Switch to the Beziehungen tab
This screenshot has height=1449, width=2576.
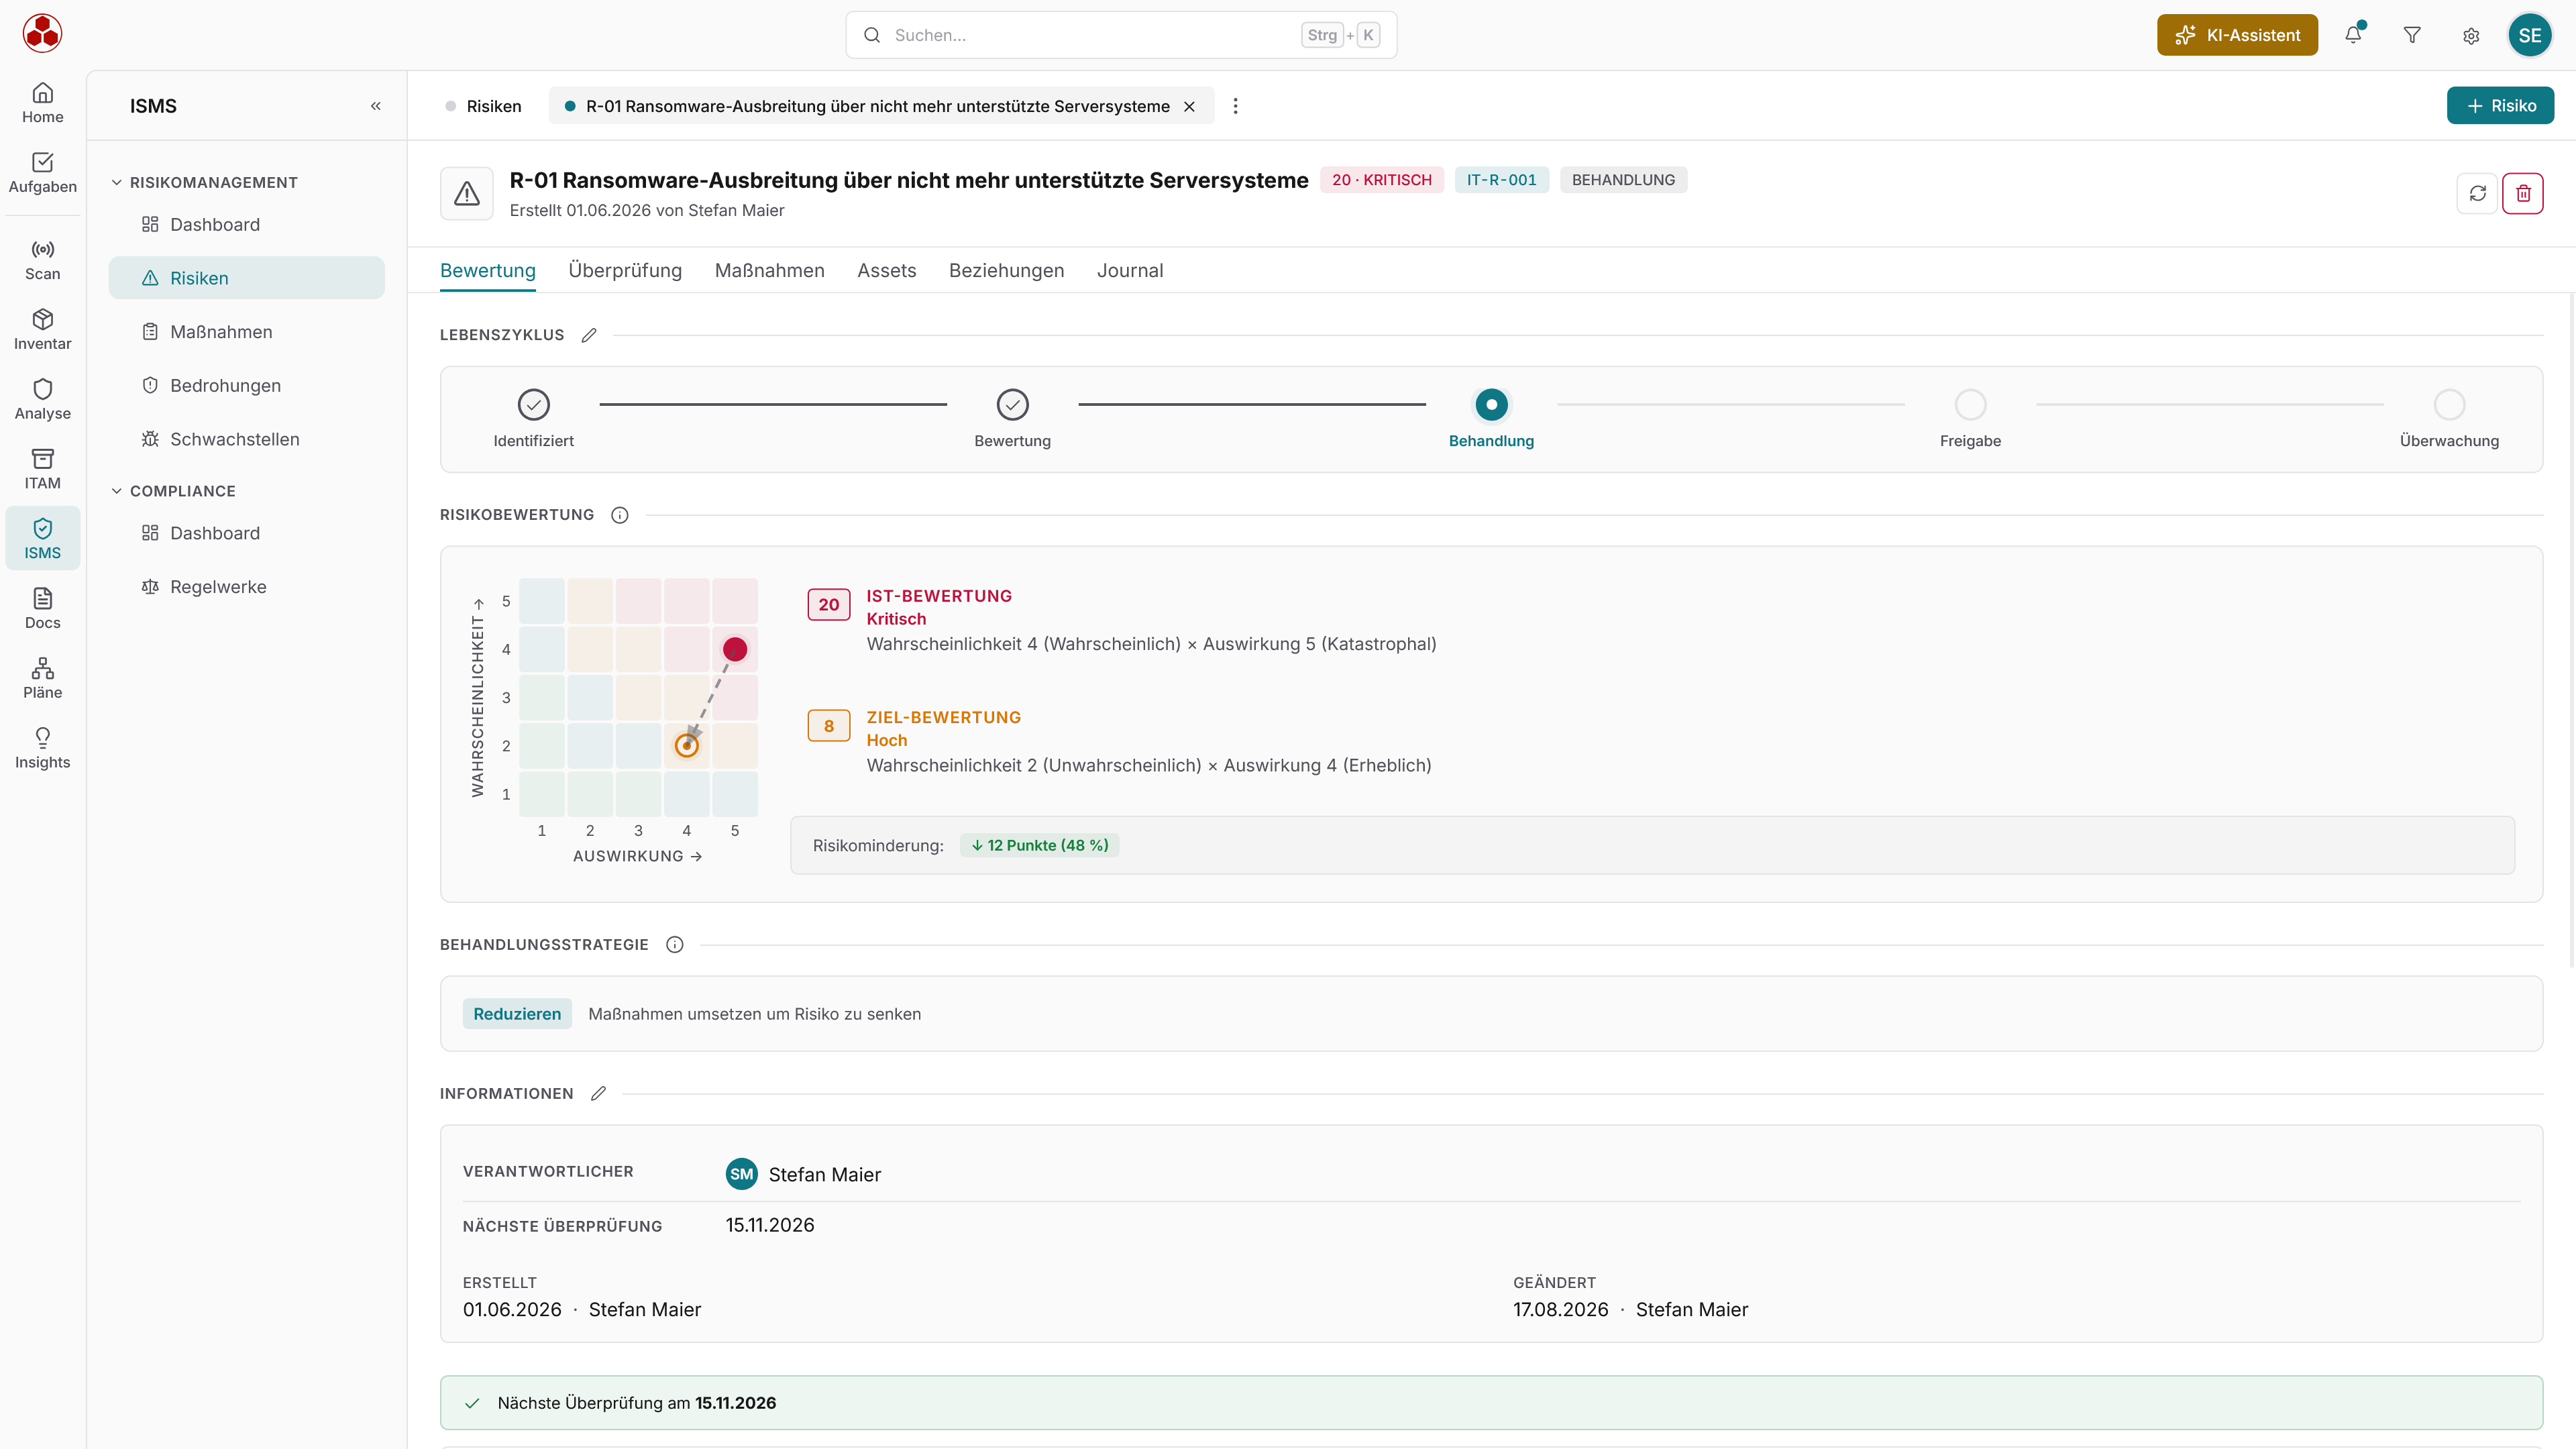[1006, 270]
